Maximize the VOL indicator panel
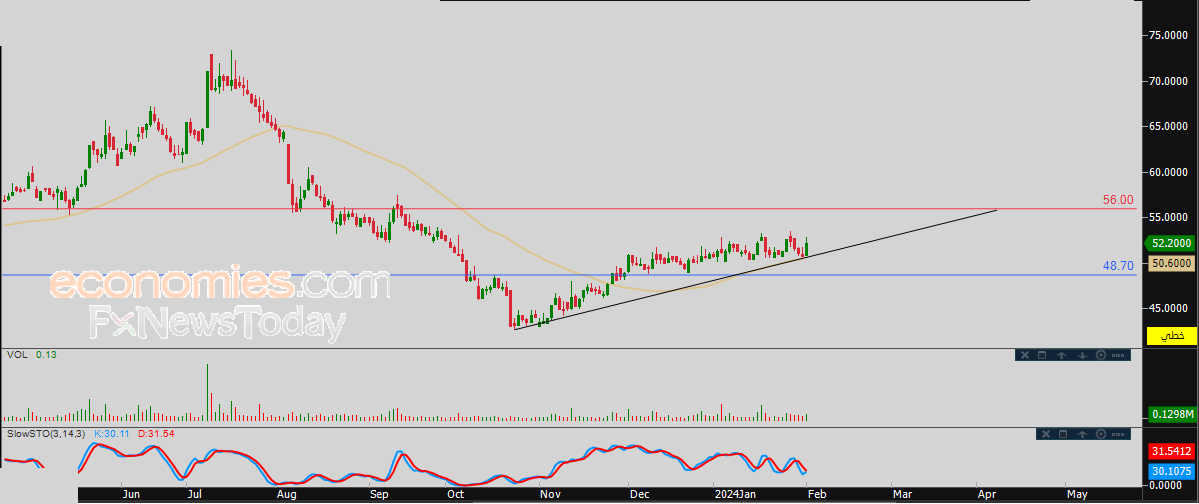 click(x=1041, y=355)
